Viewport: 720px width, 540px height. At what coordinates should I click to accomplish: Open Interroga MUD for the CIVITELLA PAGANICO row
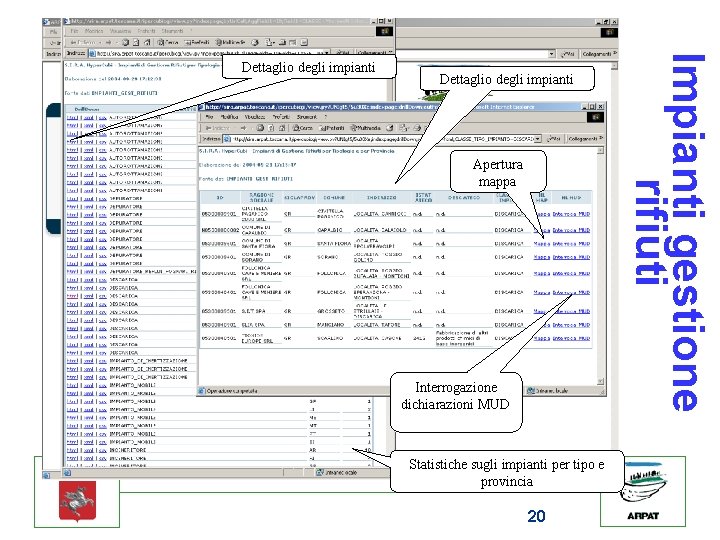point(572,214)
